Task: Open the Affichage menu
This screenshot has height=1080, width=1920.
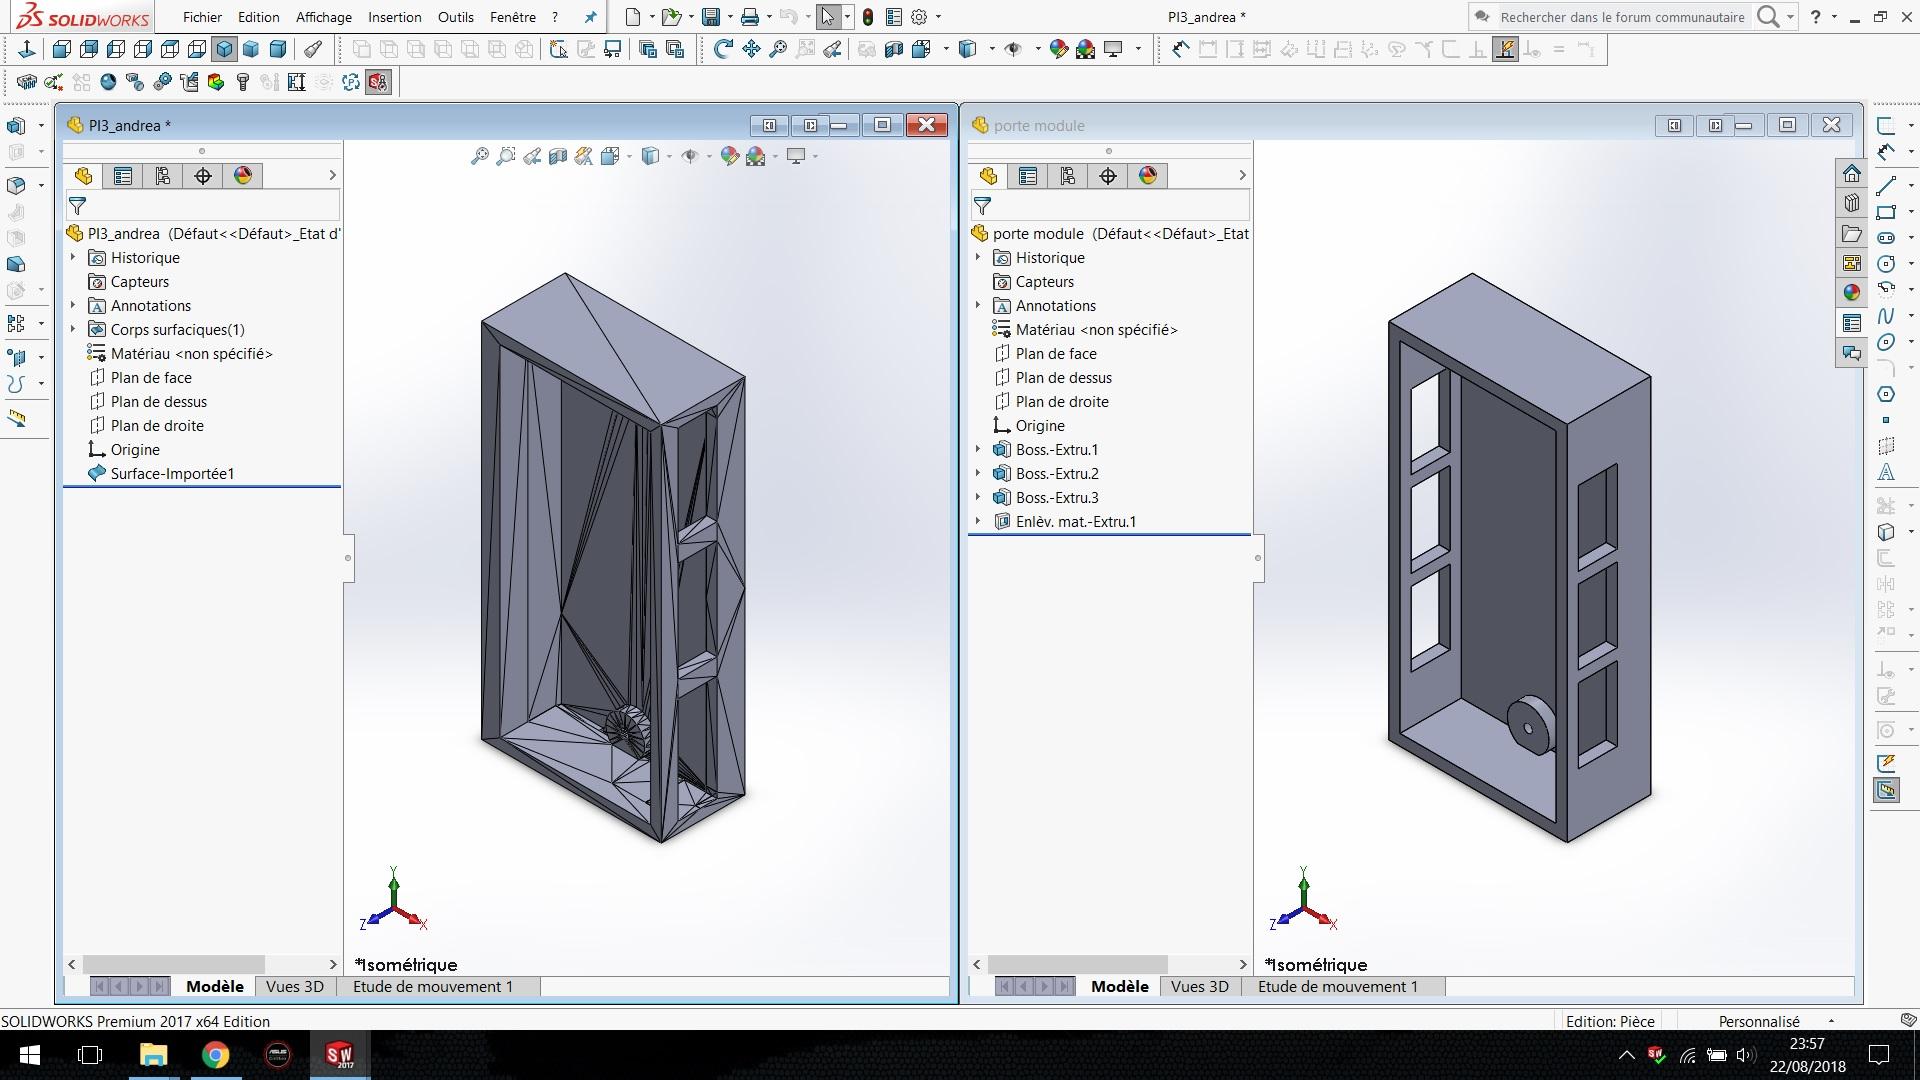Action: (x=324, y=17)
